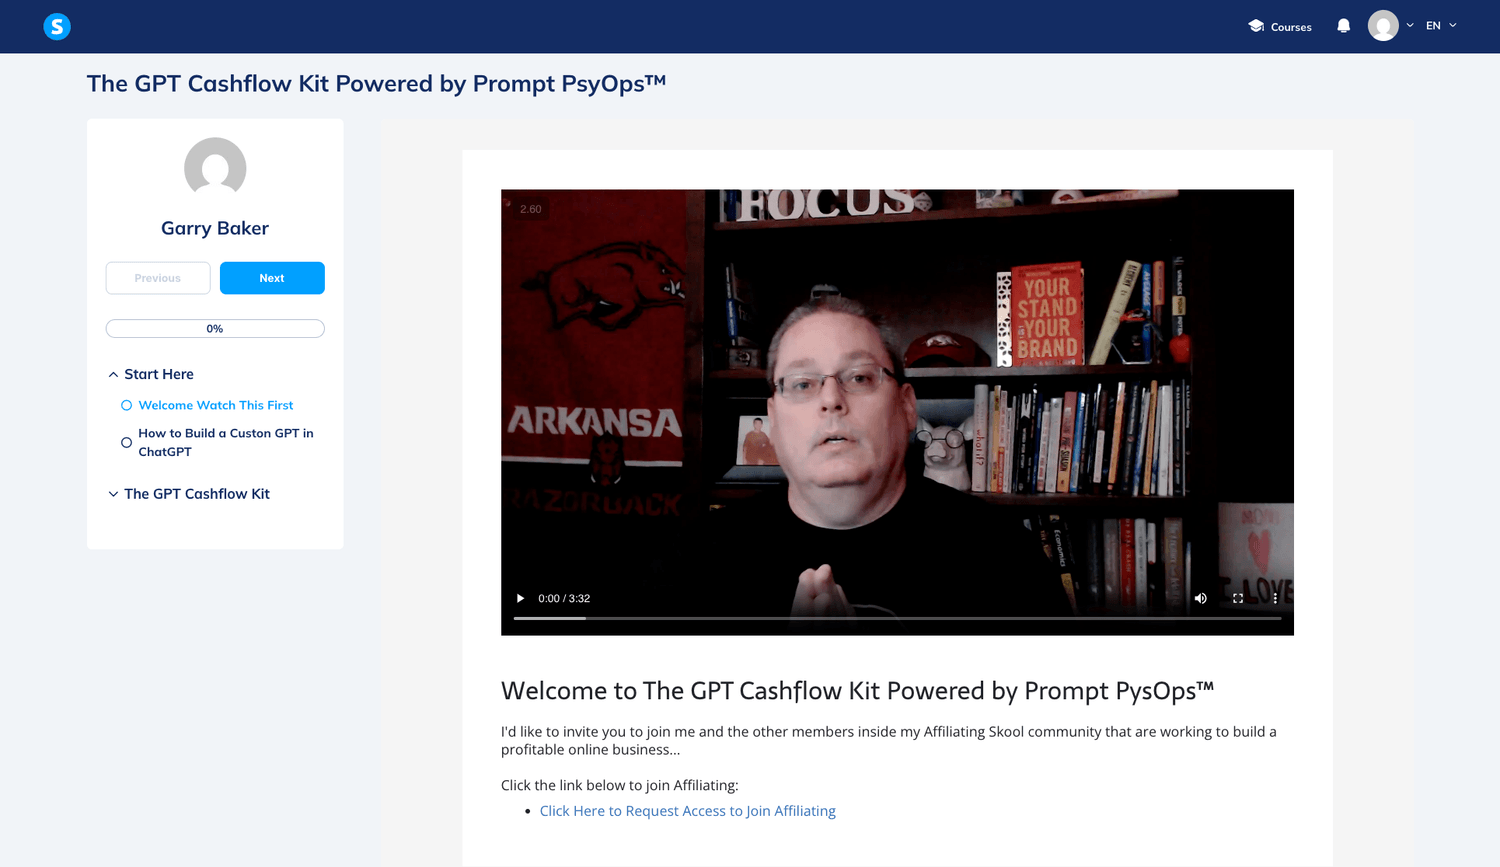Image resolution: width=1500 pixels, height=867 pixels.
Task: Click the user avatar in header
Action: click(x=1383, y=26)
